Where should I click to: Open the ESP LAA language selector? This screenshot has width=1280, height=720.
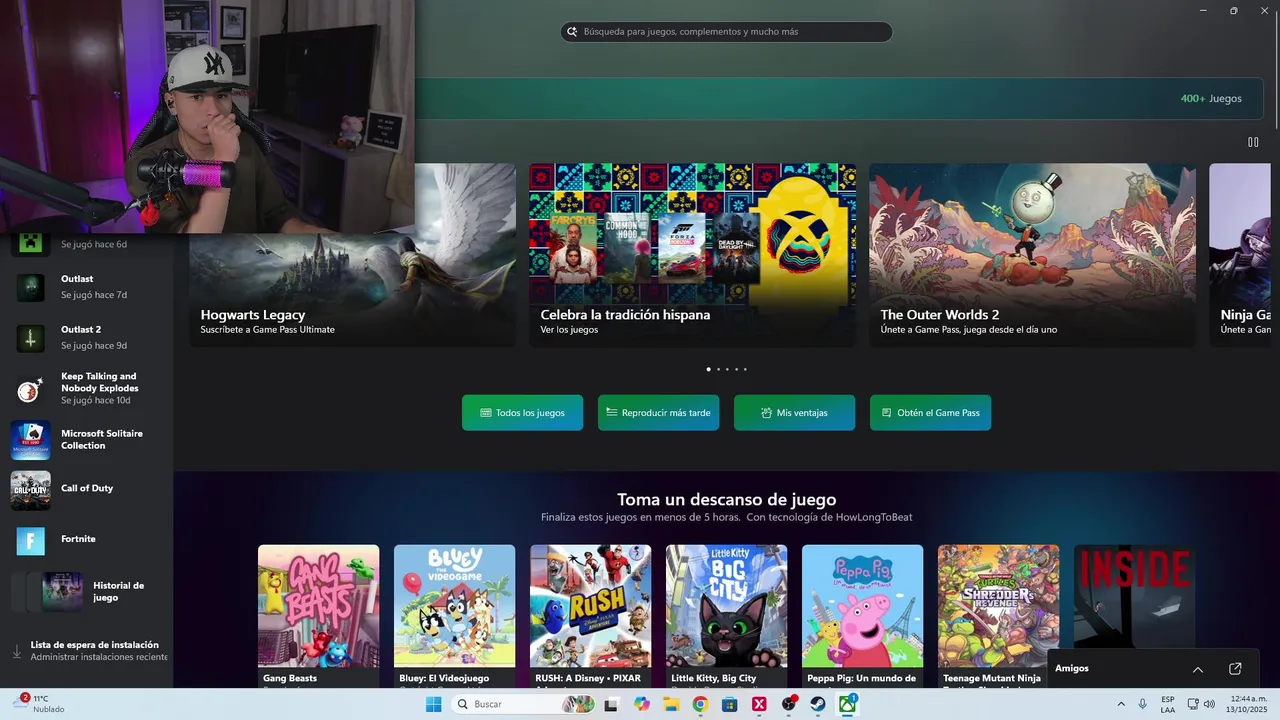tap(1168, 704)
